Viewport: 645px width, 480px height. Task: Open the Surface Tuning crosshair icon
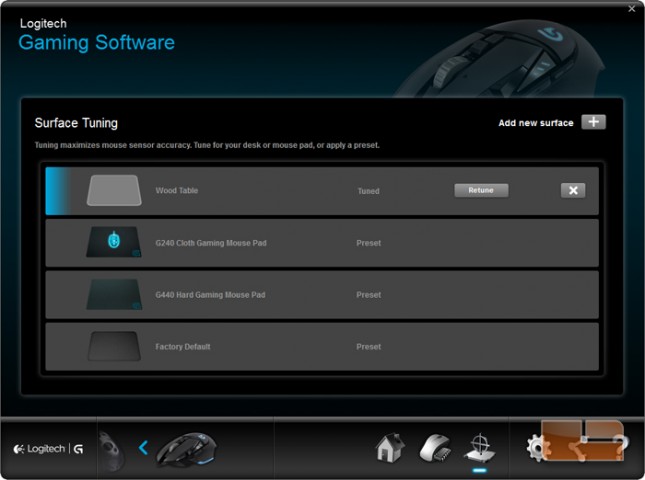pos(480,448)
